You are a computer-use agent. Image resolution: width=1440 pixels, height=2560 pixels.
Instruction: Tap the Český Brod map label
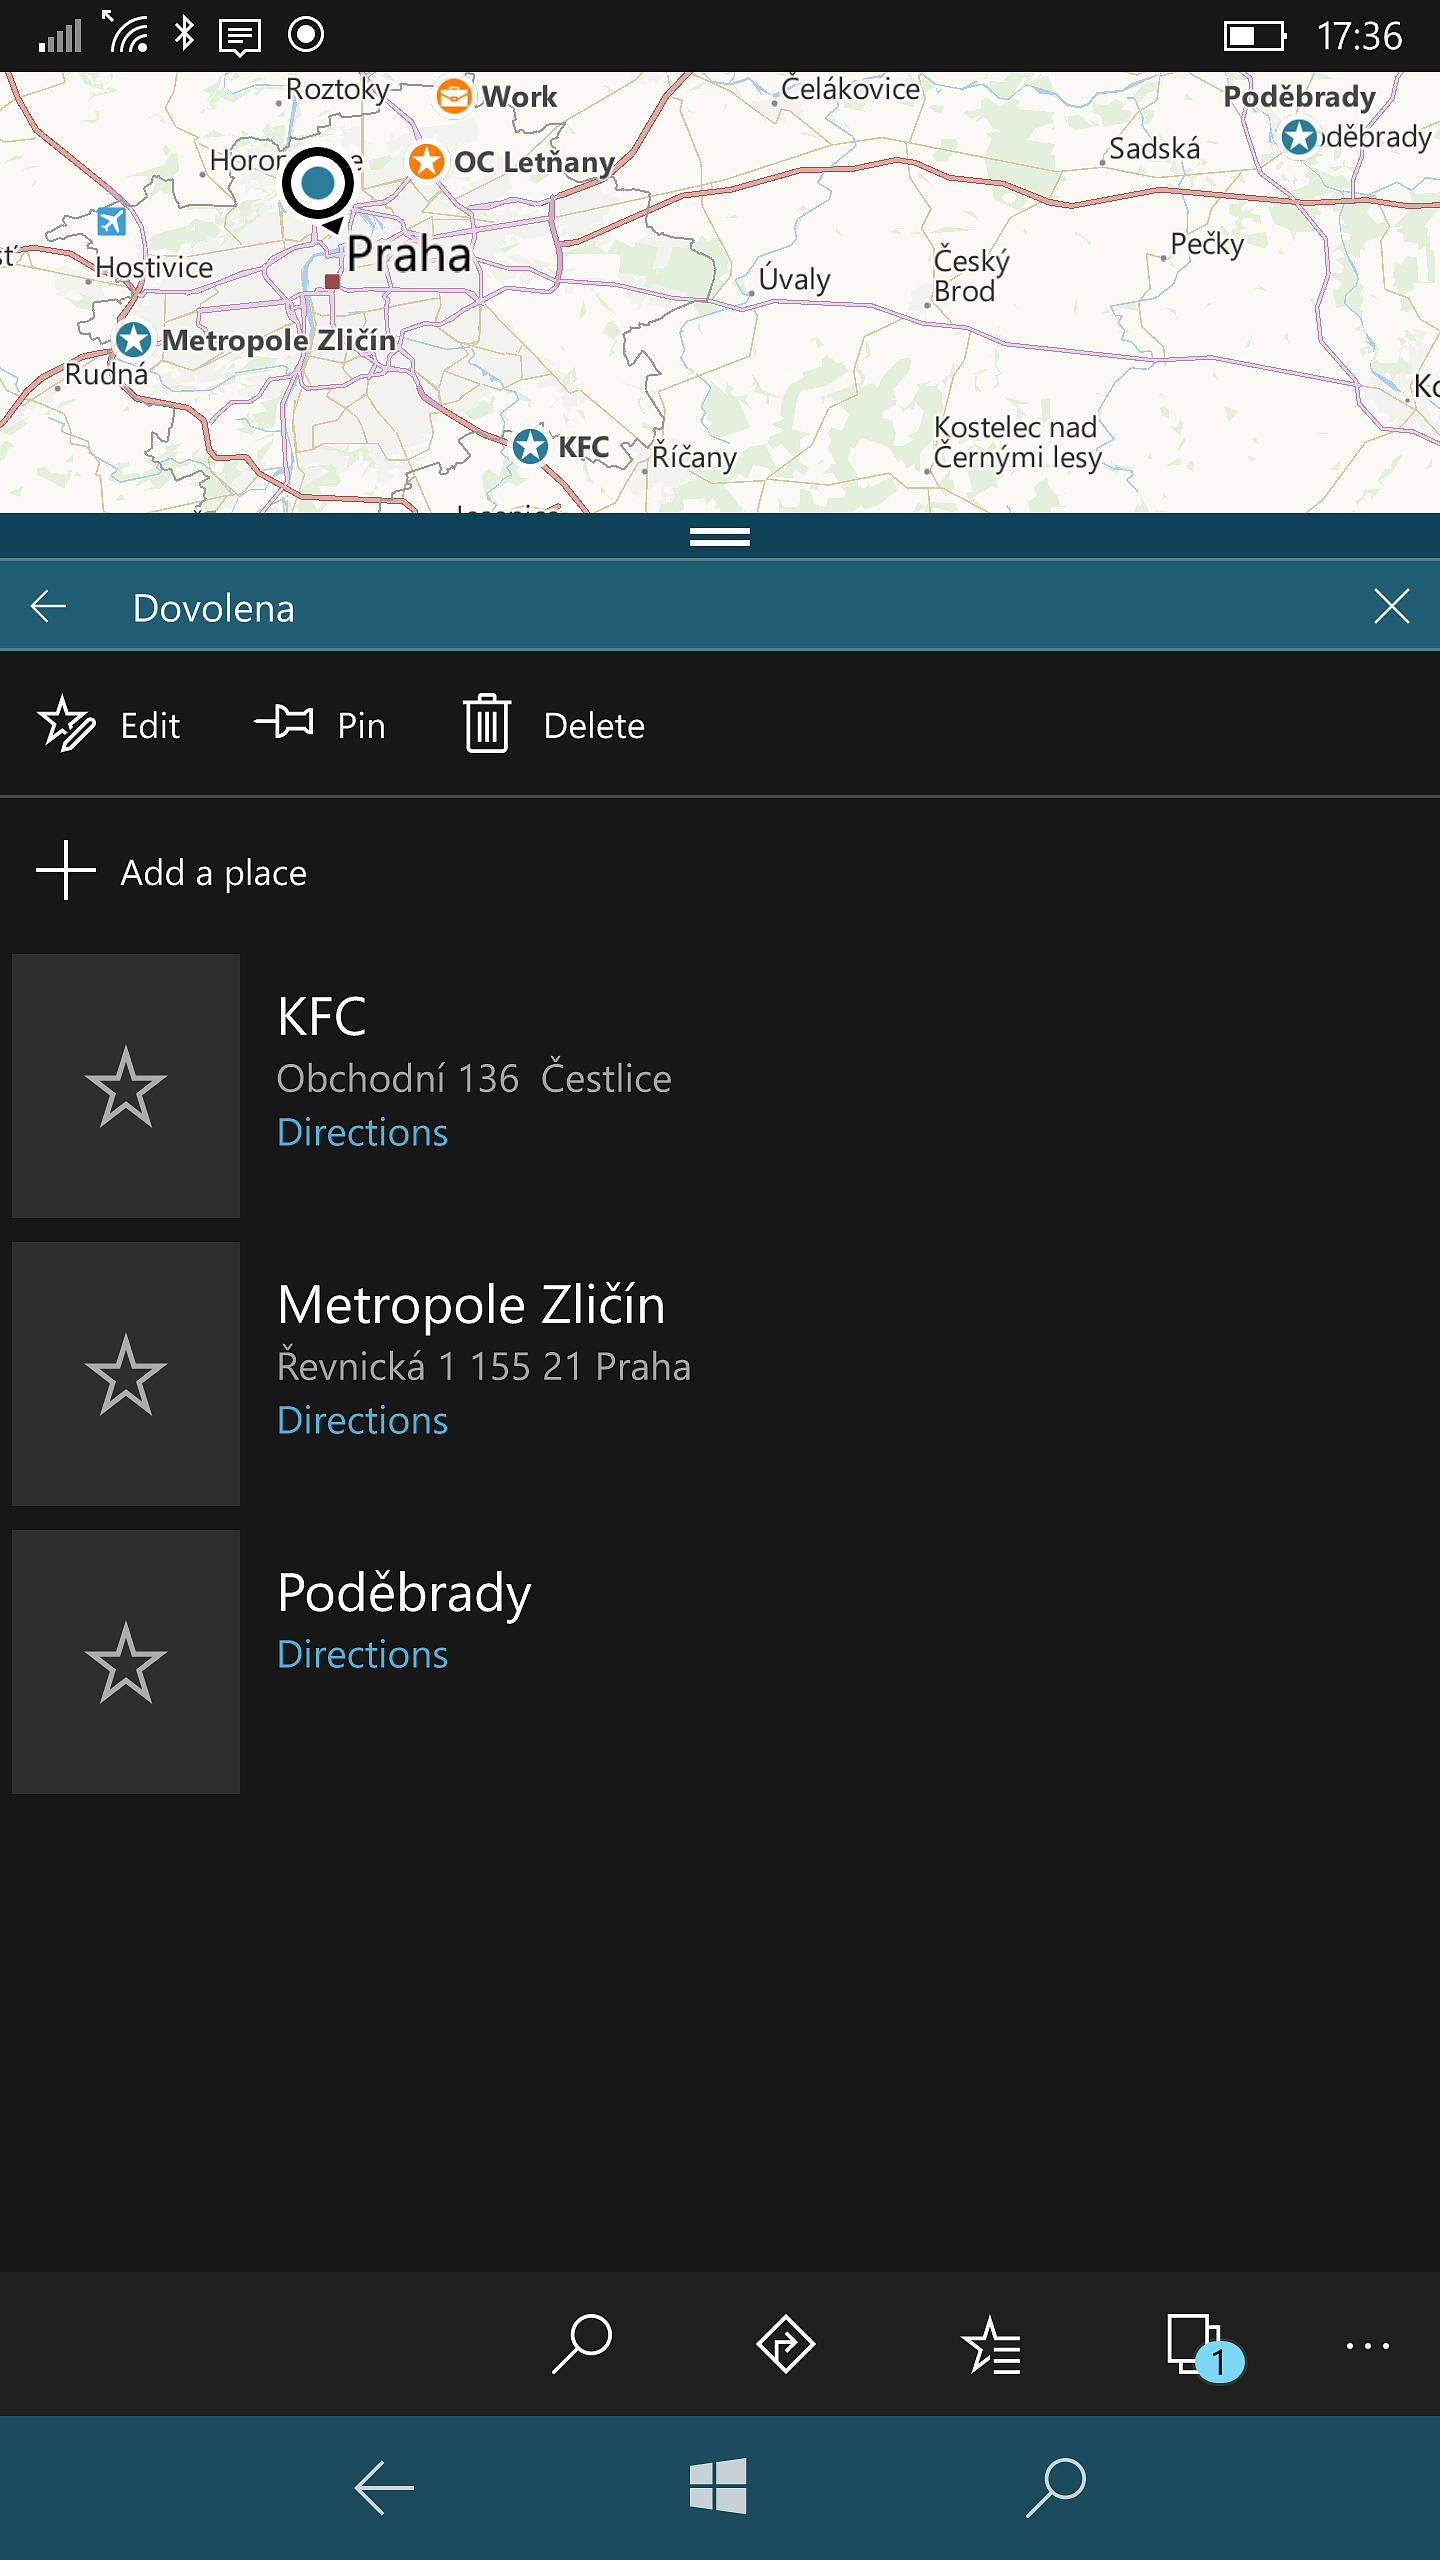[x=971, y=275]
